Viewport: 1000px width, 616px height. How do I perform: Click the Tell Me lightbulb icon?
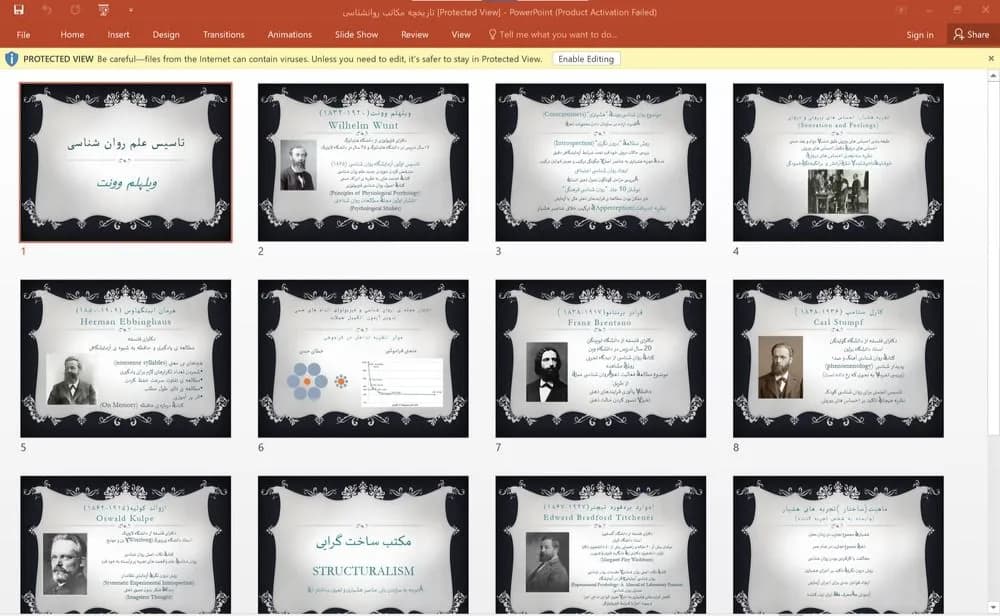492,34
